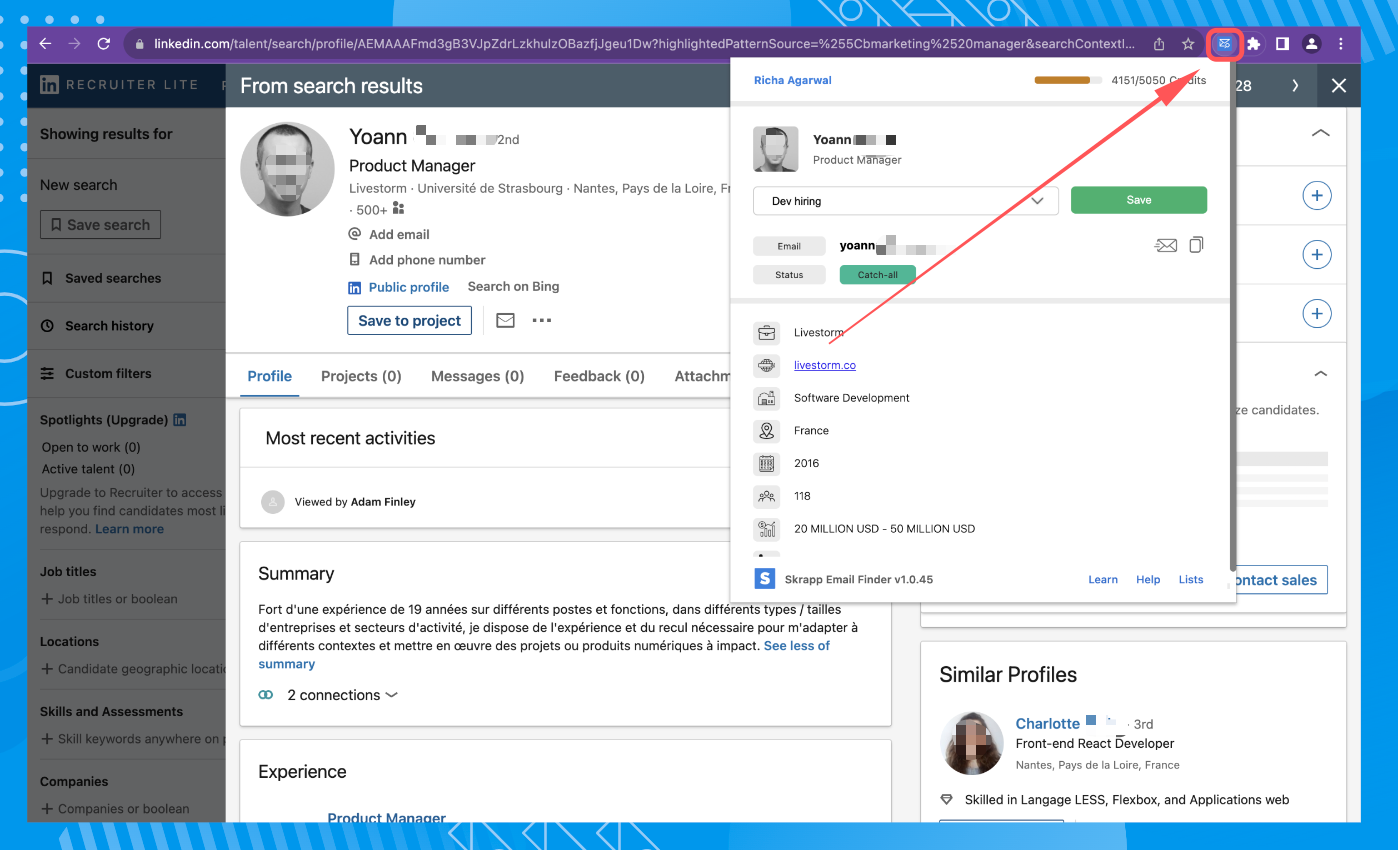The height and width of the screenshot is (850, 1398).
Task: Go back to previous page
Action: coord(45,44)
